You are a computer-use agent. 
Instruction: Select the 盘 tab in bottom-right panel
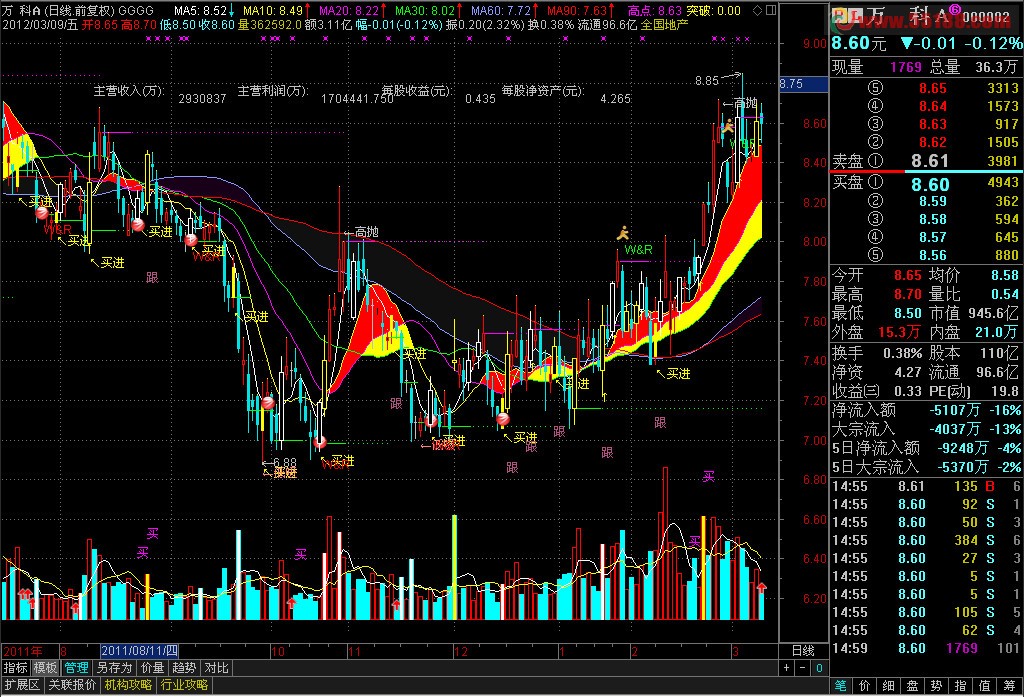pyautogui.click(x=912, y=685)
